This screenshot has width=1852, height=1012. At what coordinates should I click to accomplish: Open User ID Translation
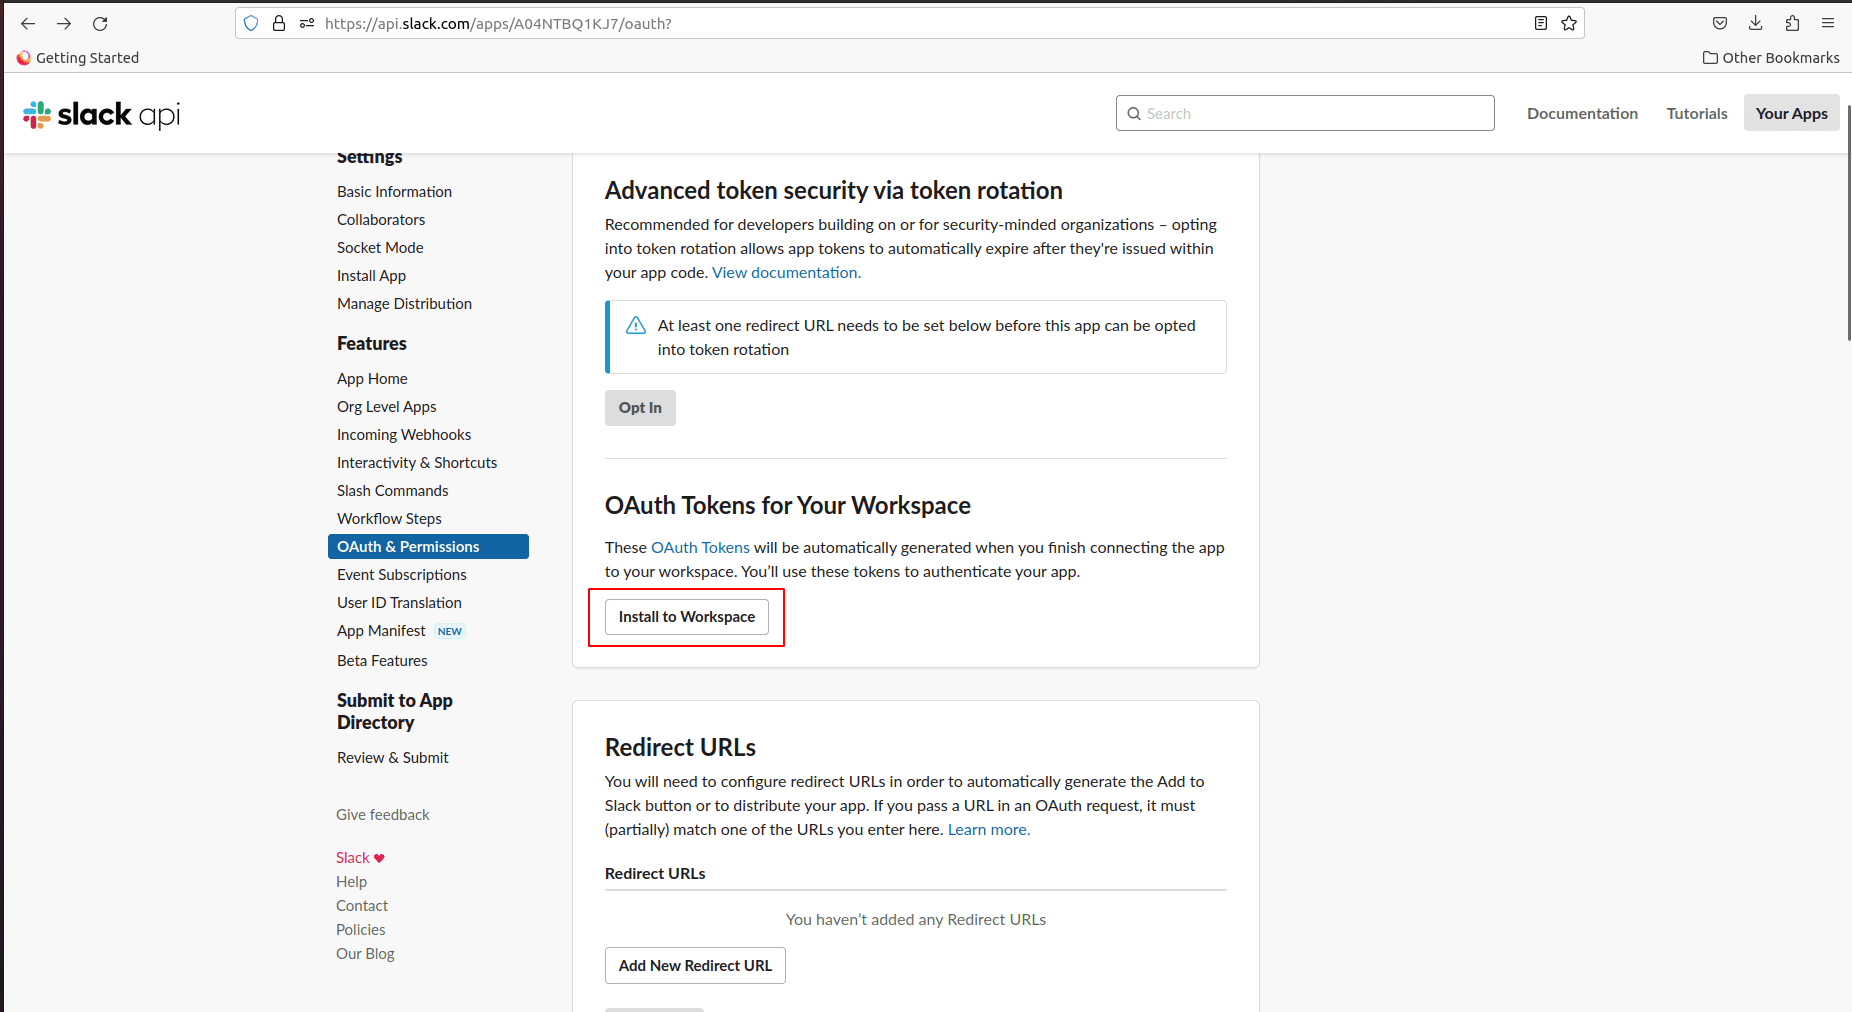tap(399, 603)
